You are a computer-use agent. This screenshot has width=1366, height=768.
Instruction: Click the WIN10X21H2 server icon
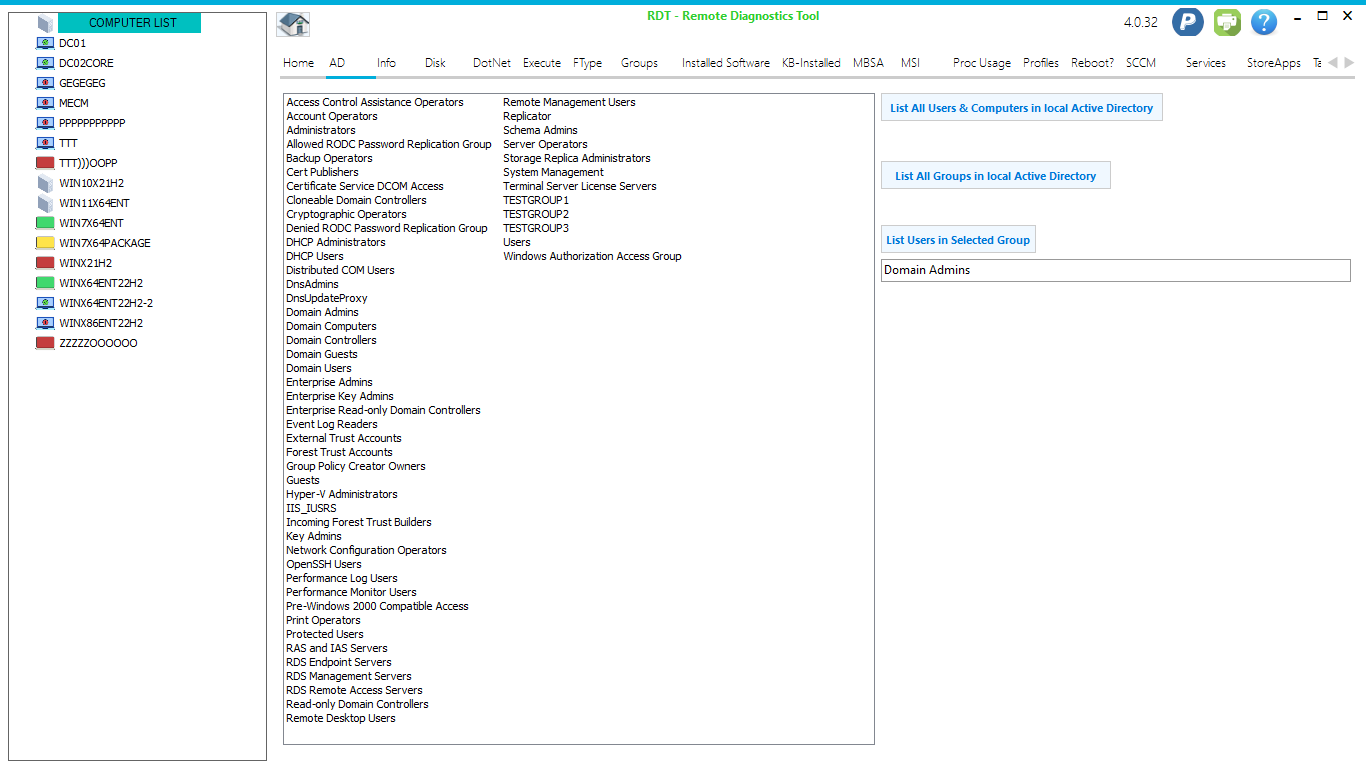pos(45,183)
